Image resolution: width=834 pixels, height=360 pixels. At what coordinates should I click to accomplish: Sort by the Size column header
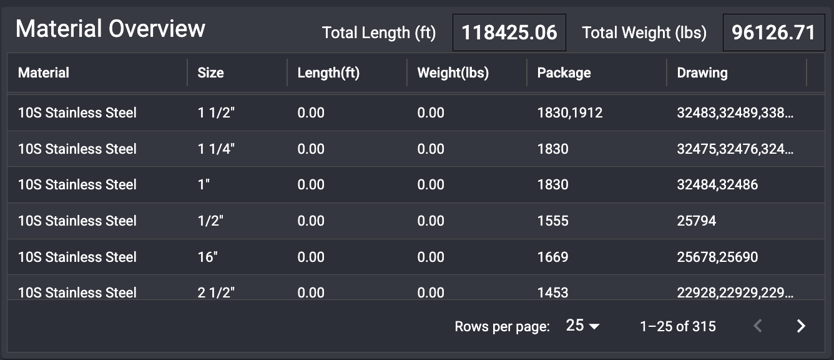coord(211,72)
